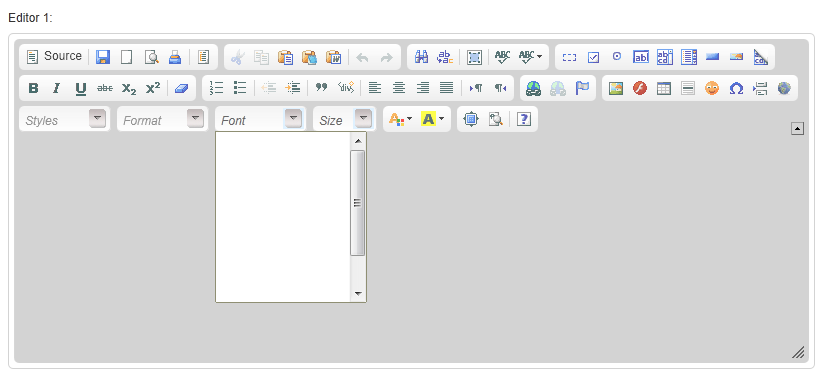Image resolution: width=819 pixels, height=379 pixels.
Task: Open the Replace tool icon
Action: point(445,57)
